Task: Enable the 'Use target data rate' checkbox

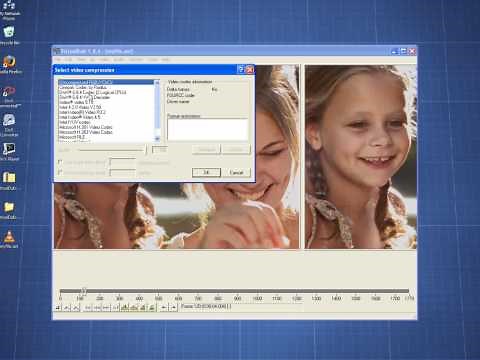Action: 60,162
